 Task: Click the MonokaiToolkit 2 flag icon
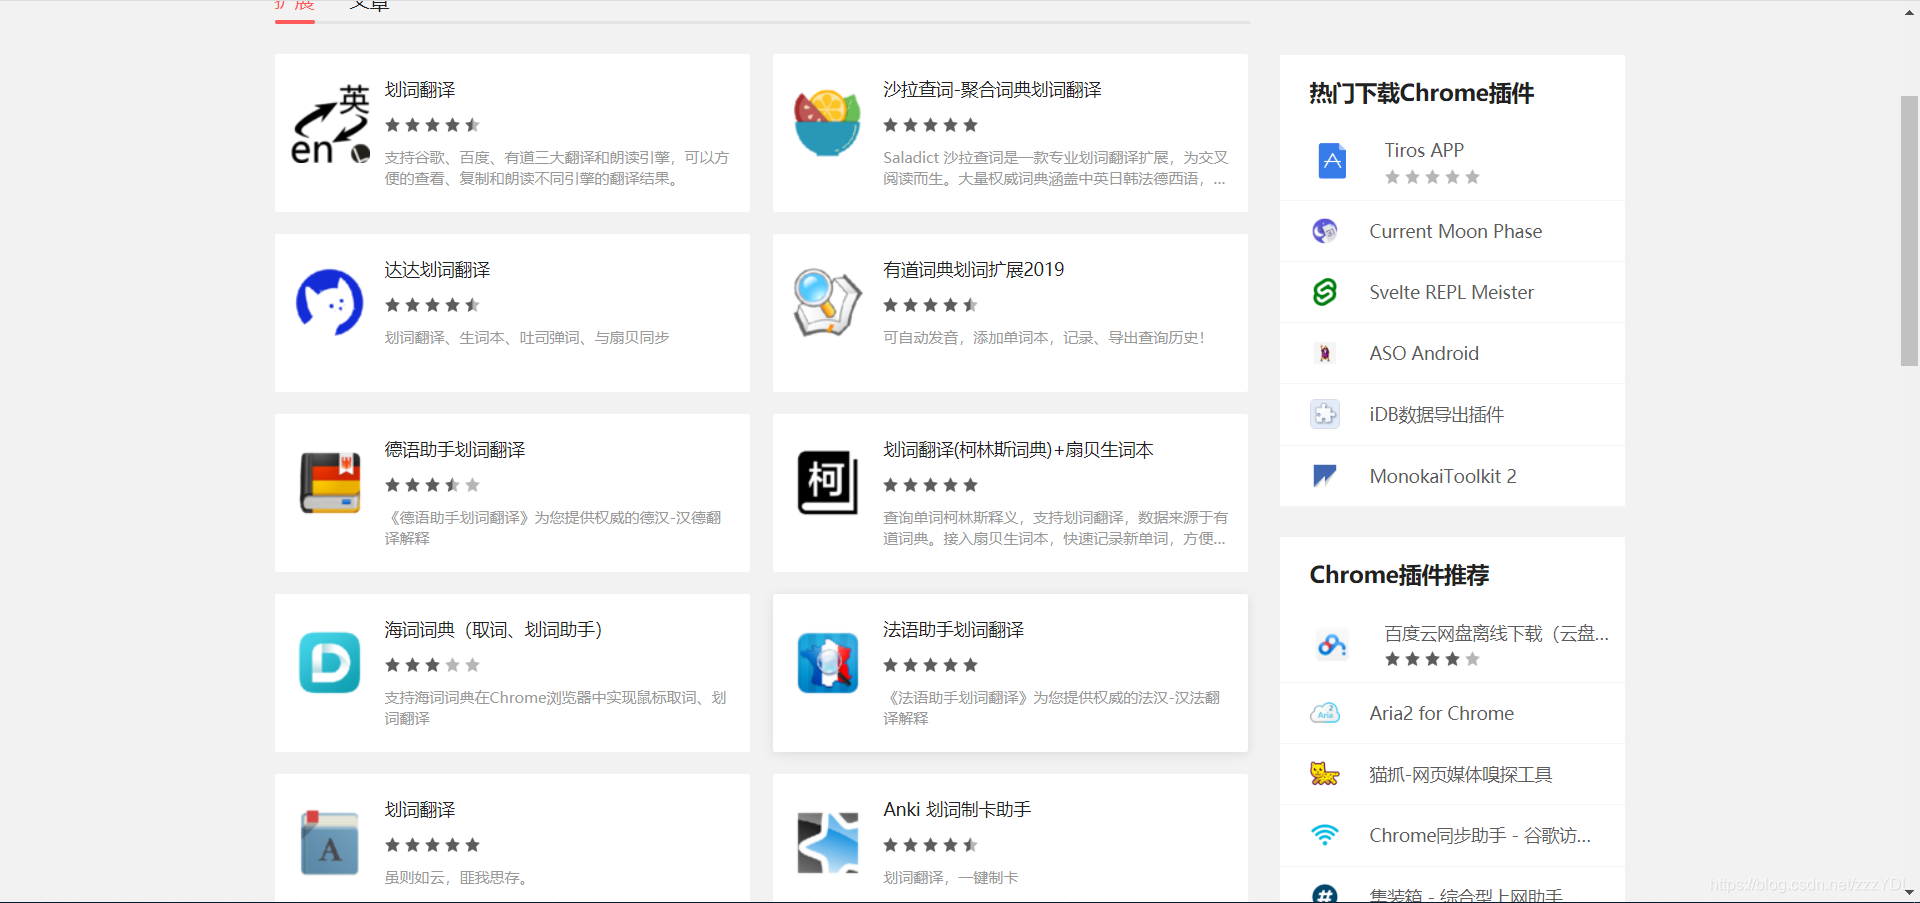(x=1325, y=475)
